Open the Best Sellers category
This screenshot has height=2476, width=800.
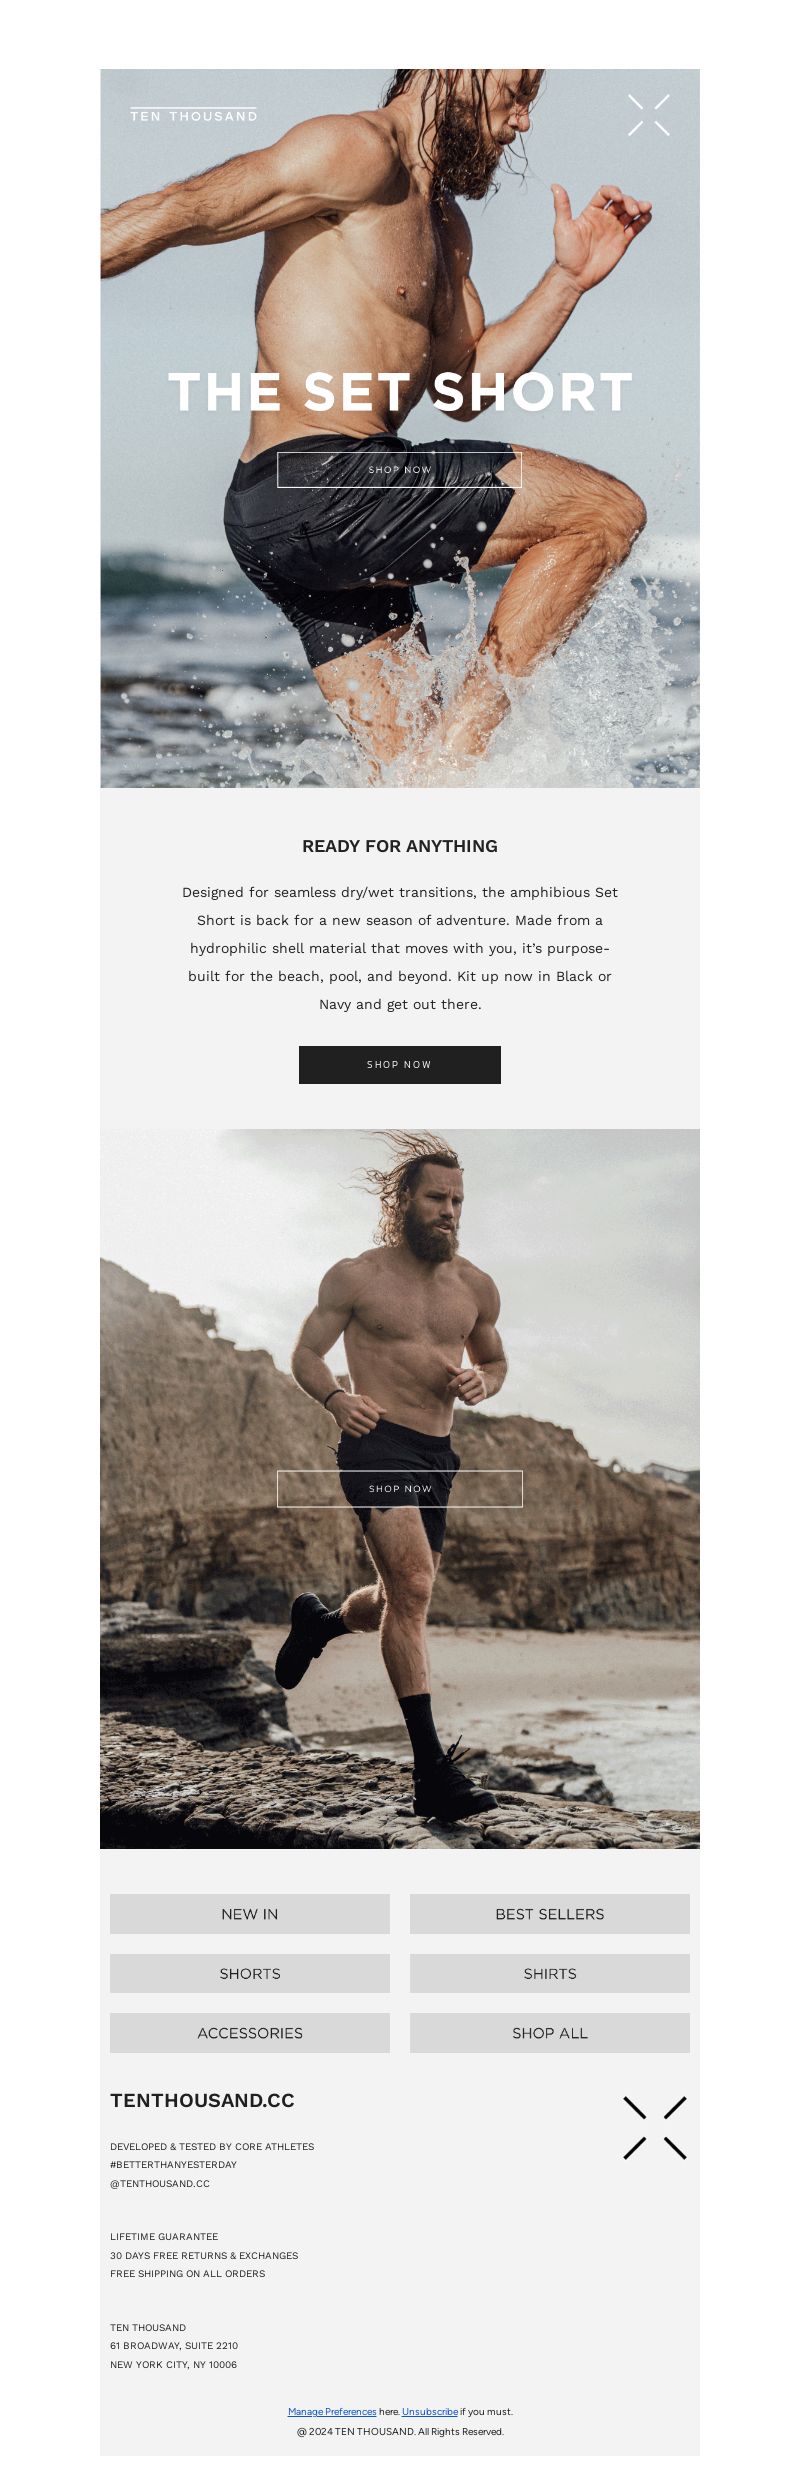pos(550,1914)
